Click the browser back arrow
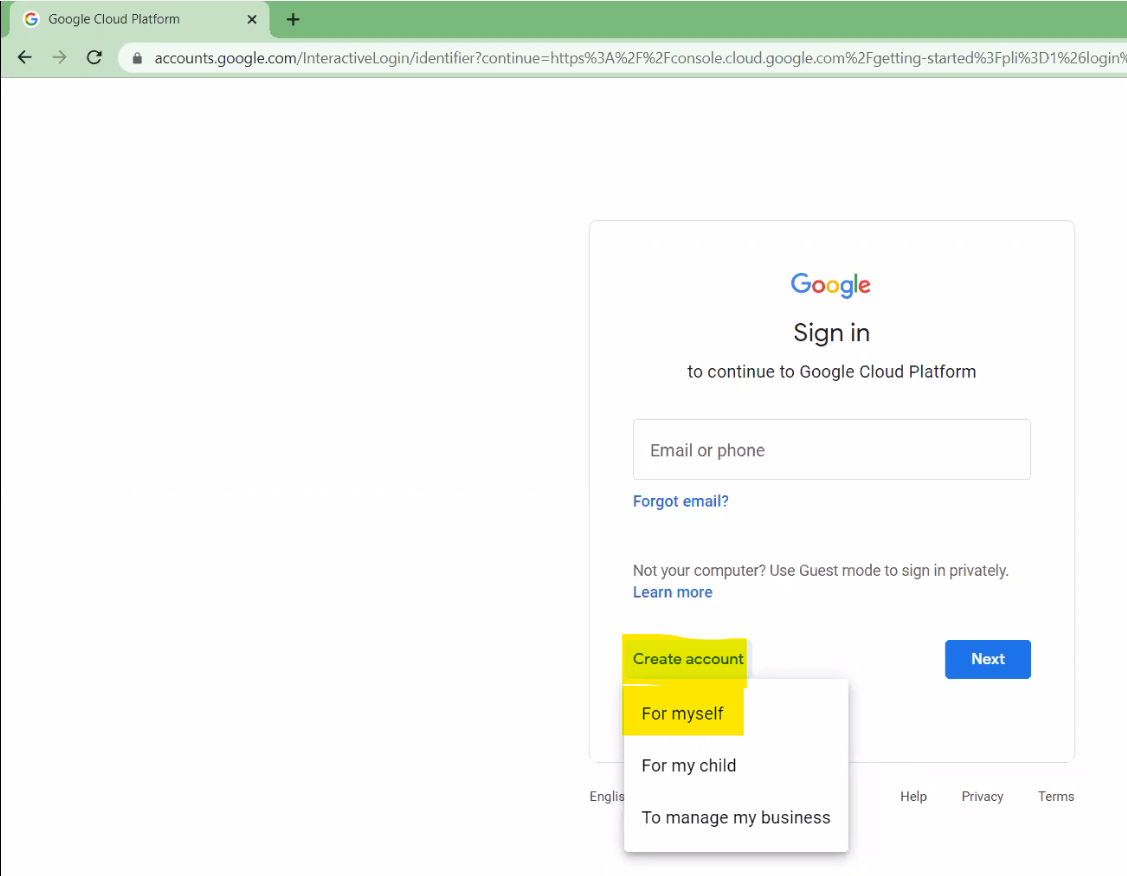 pyautogui.click(x=24, y=57)
